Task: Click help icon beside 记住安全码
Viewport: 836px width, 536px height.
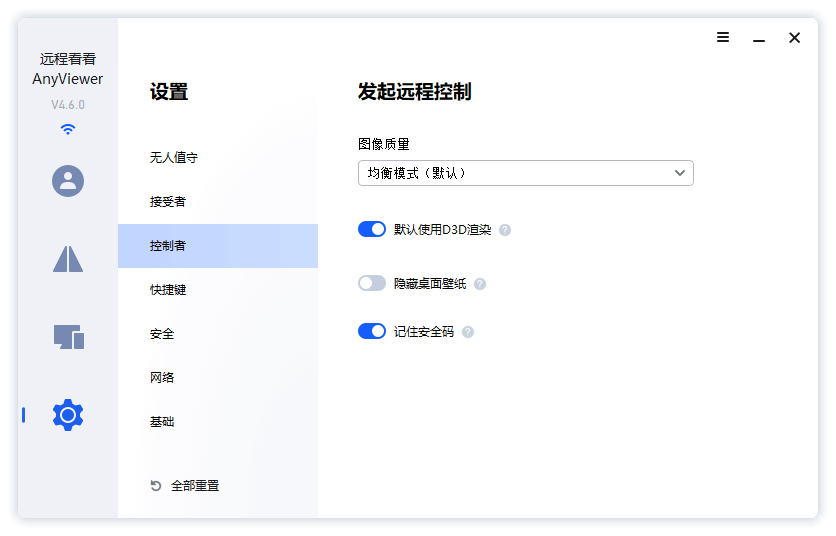Action: (468, 332)
